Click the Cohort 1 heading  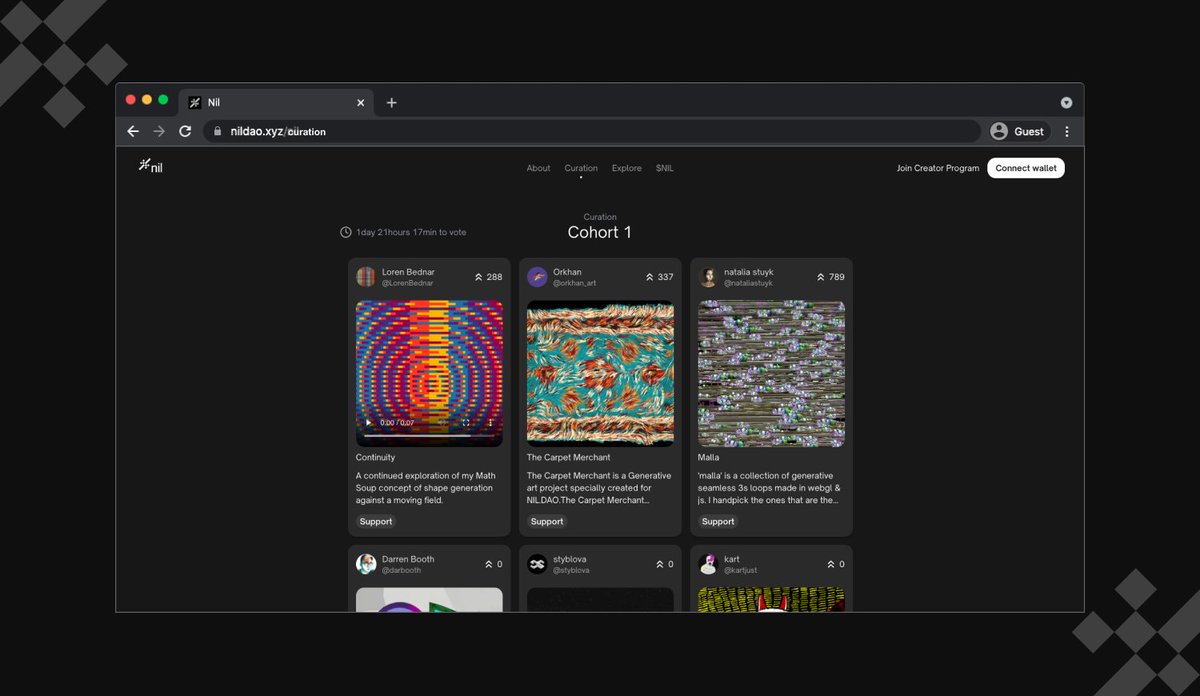(600, 232)
